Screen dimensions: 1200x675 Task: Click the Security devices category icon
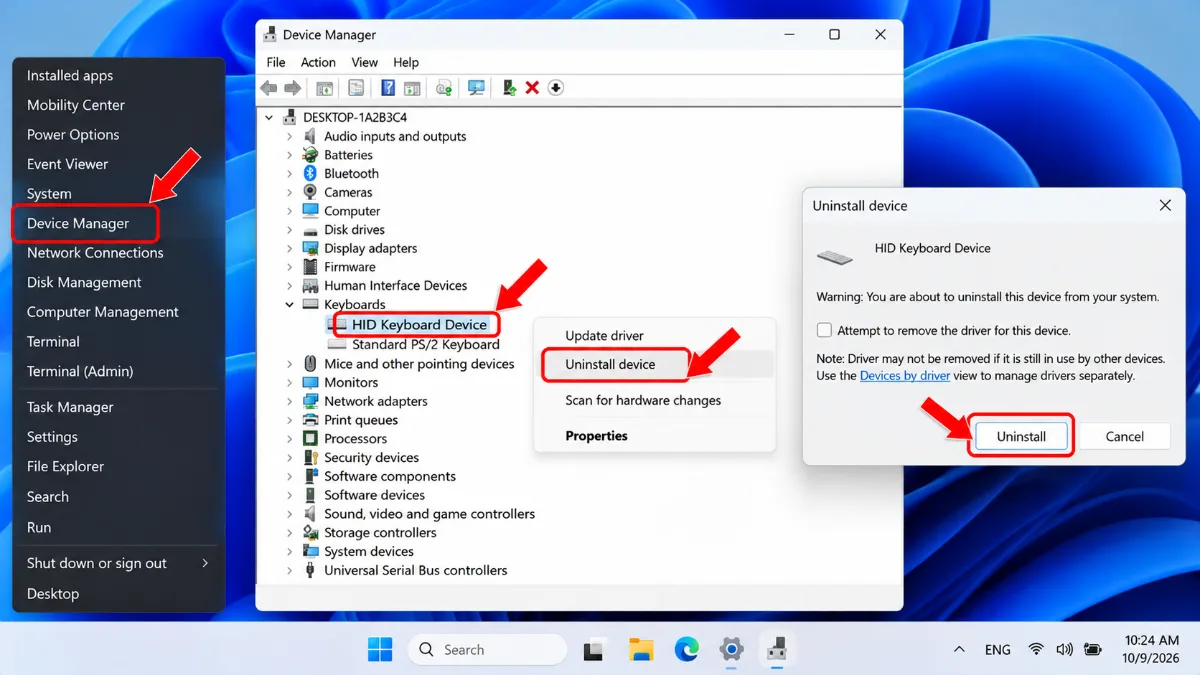pyautogui.click(x=310, y=458)
